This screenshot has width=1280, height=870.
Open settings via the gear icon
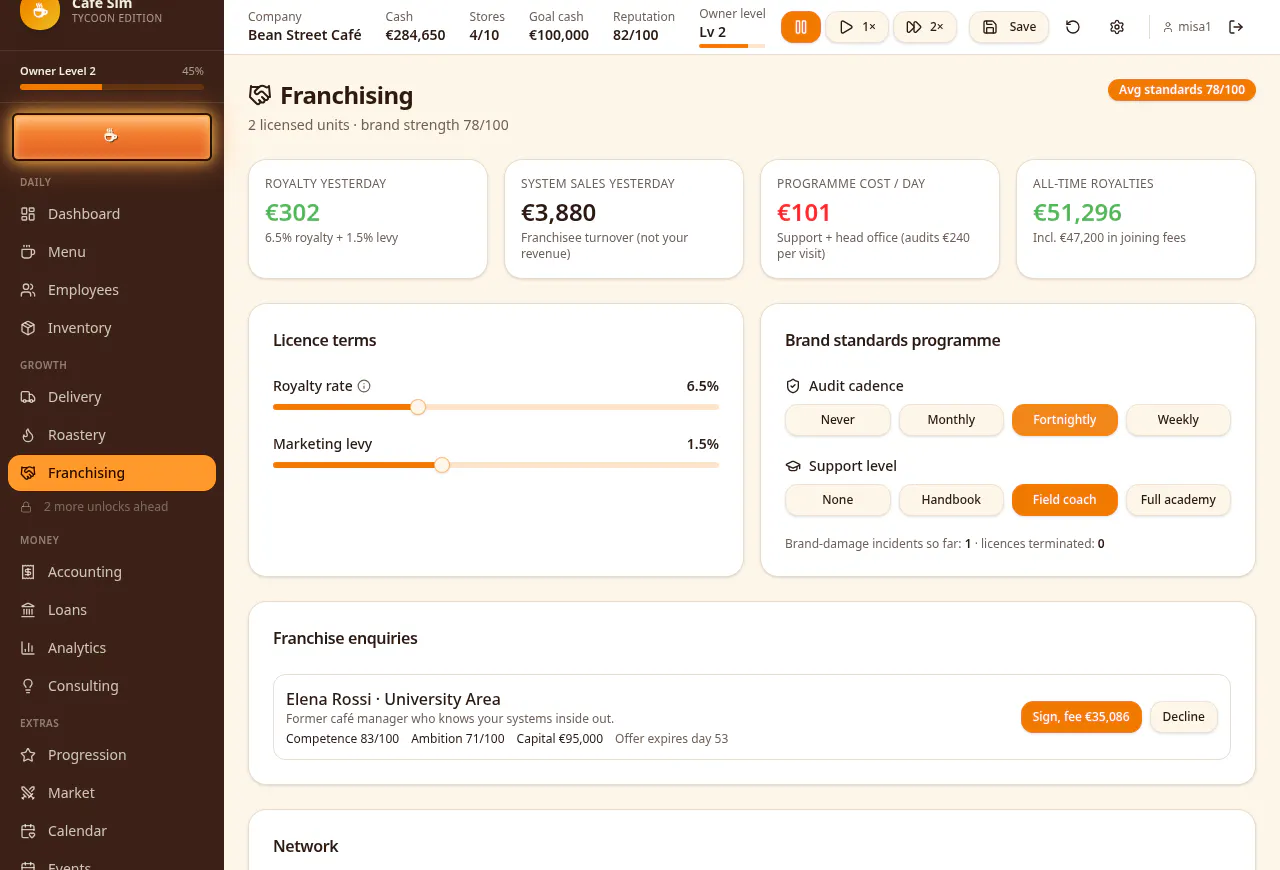pyautogui.click(x=1117, y=27)
